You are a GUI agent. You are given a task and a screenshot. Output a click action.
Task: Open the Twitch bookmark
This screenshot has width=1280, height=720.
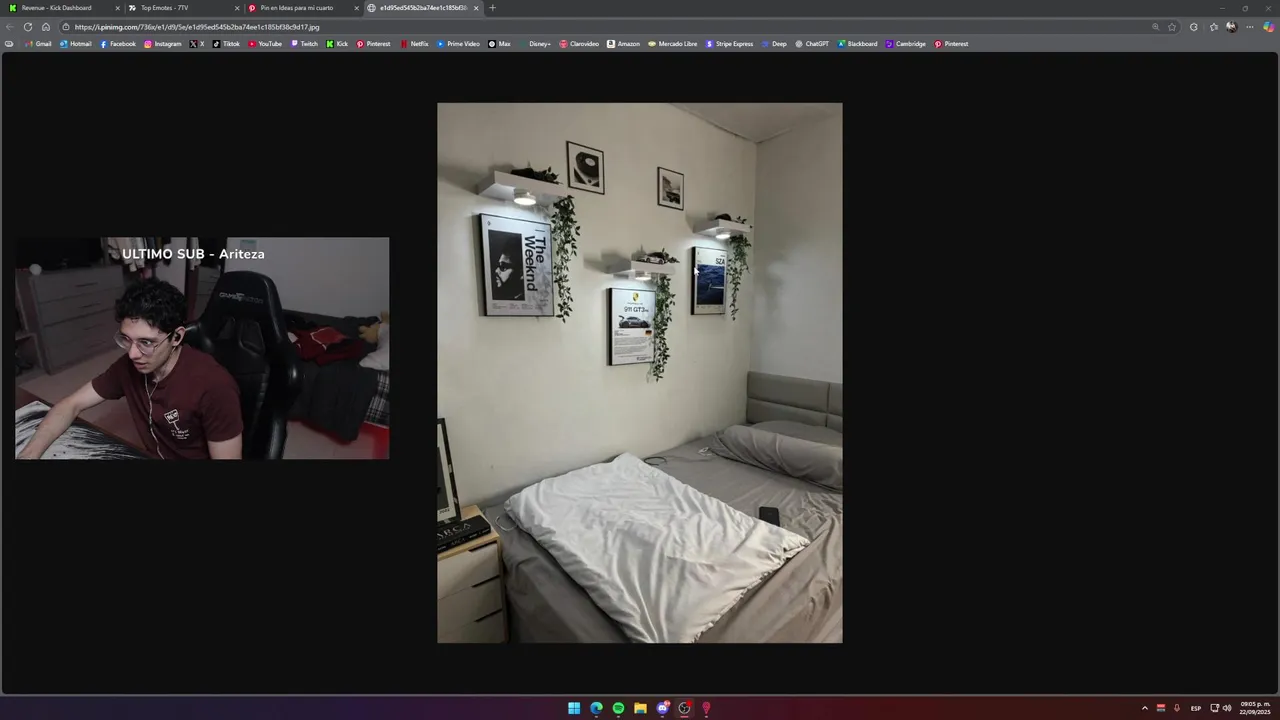pyautogui.click(x=304, y=44)
